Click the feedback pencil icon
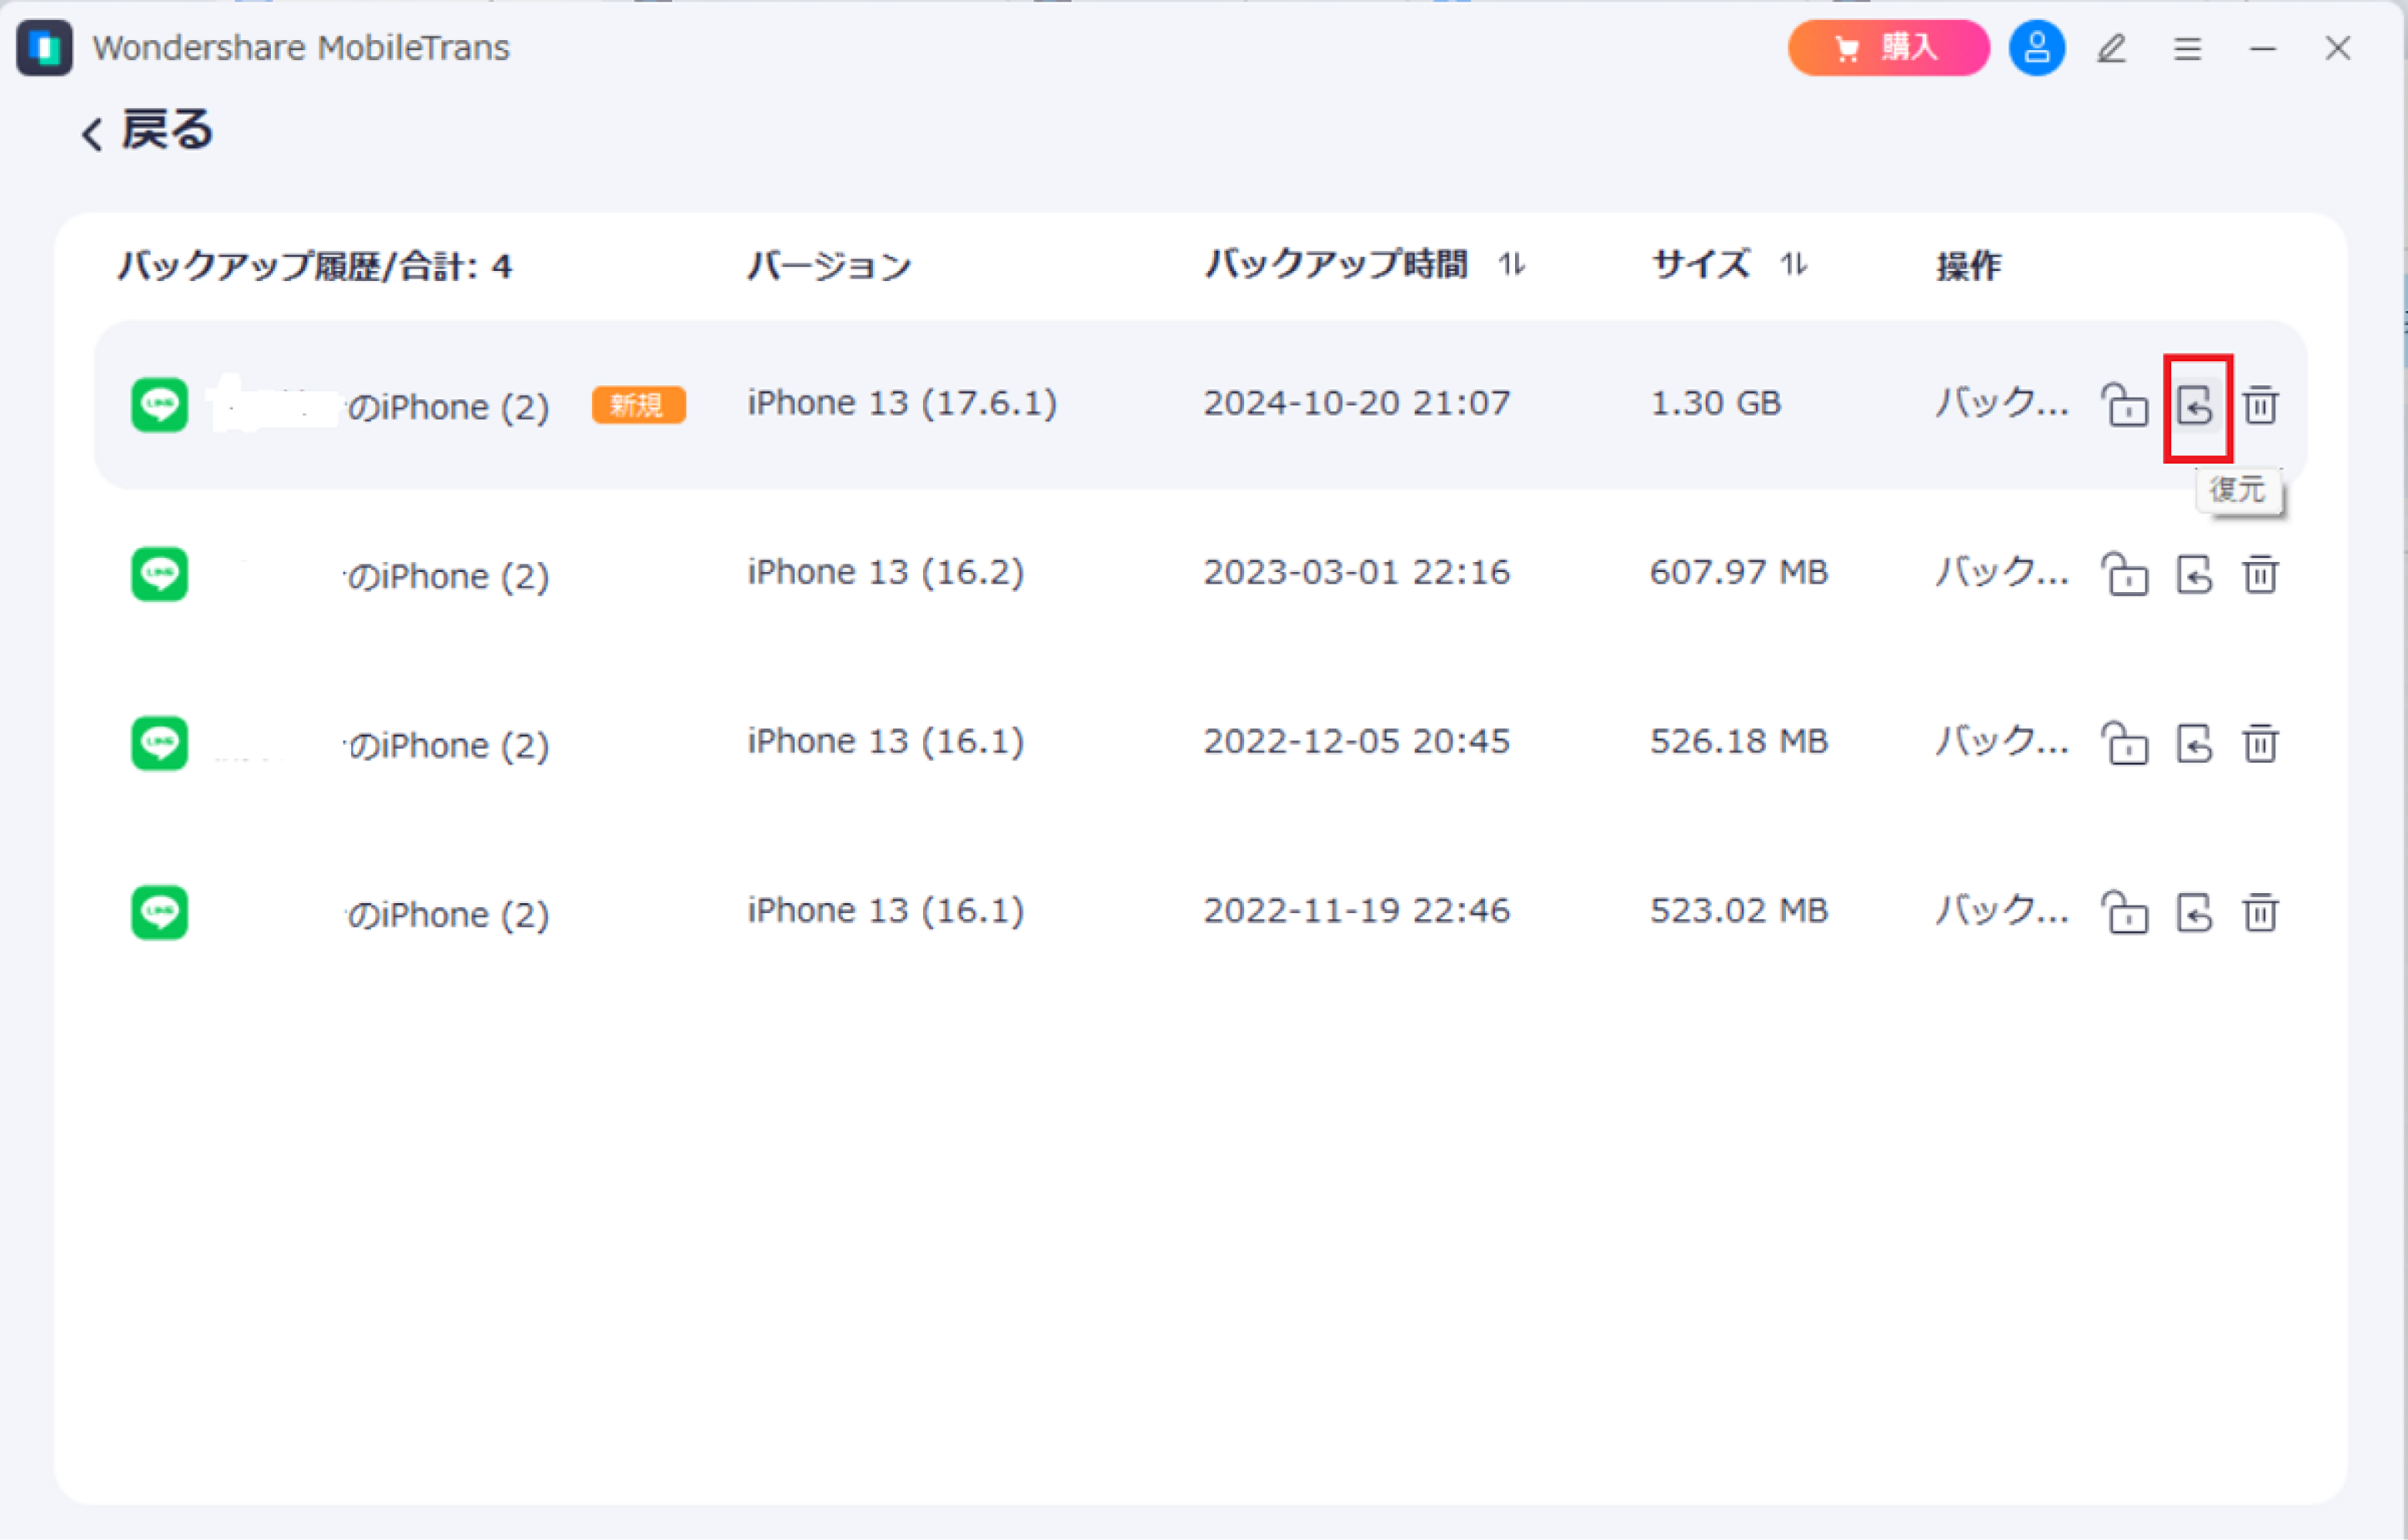The width and height of the screenshot is (2408, 1540). click(x=2111, y=48)
